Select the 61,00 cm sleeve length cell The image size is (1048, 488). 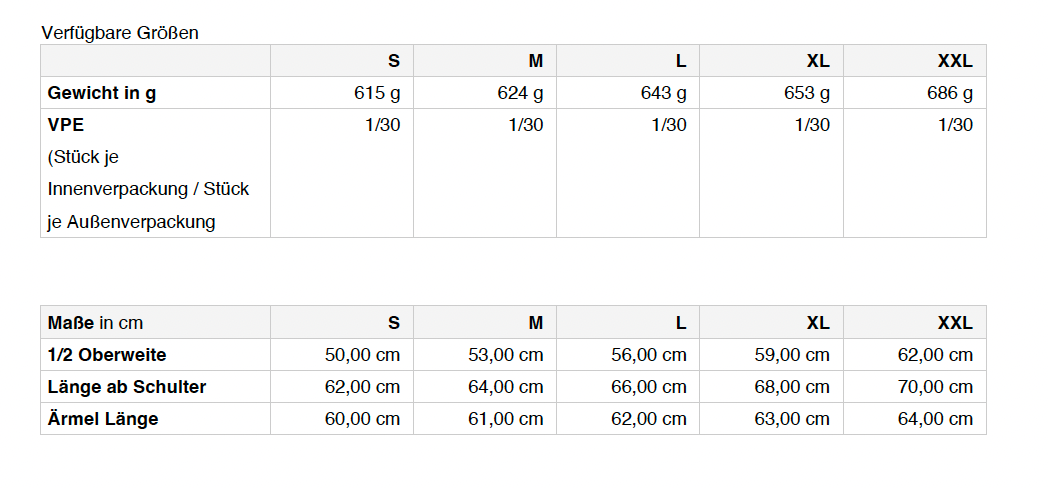point(505,419)
